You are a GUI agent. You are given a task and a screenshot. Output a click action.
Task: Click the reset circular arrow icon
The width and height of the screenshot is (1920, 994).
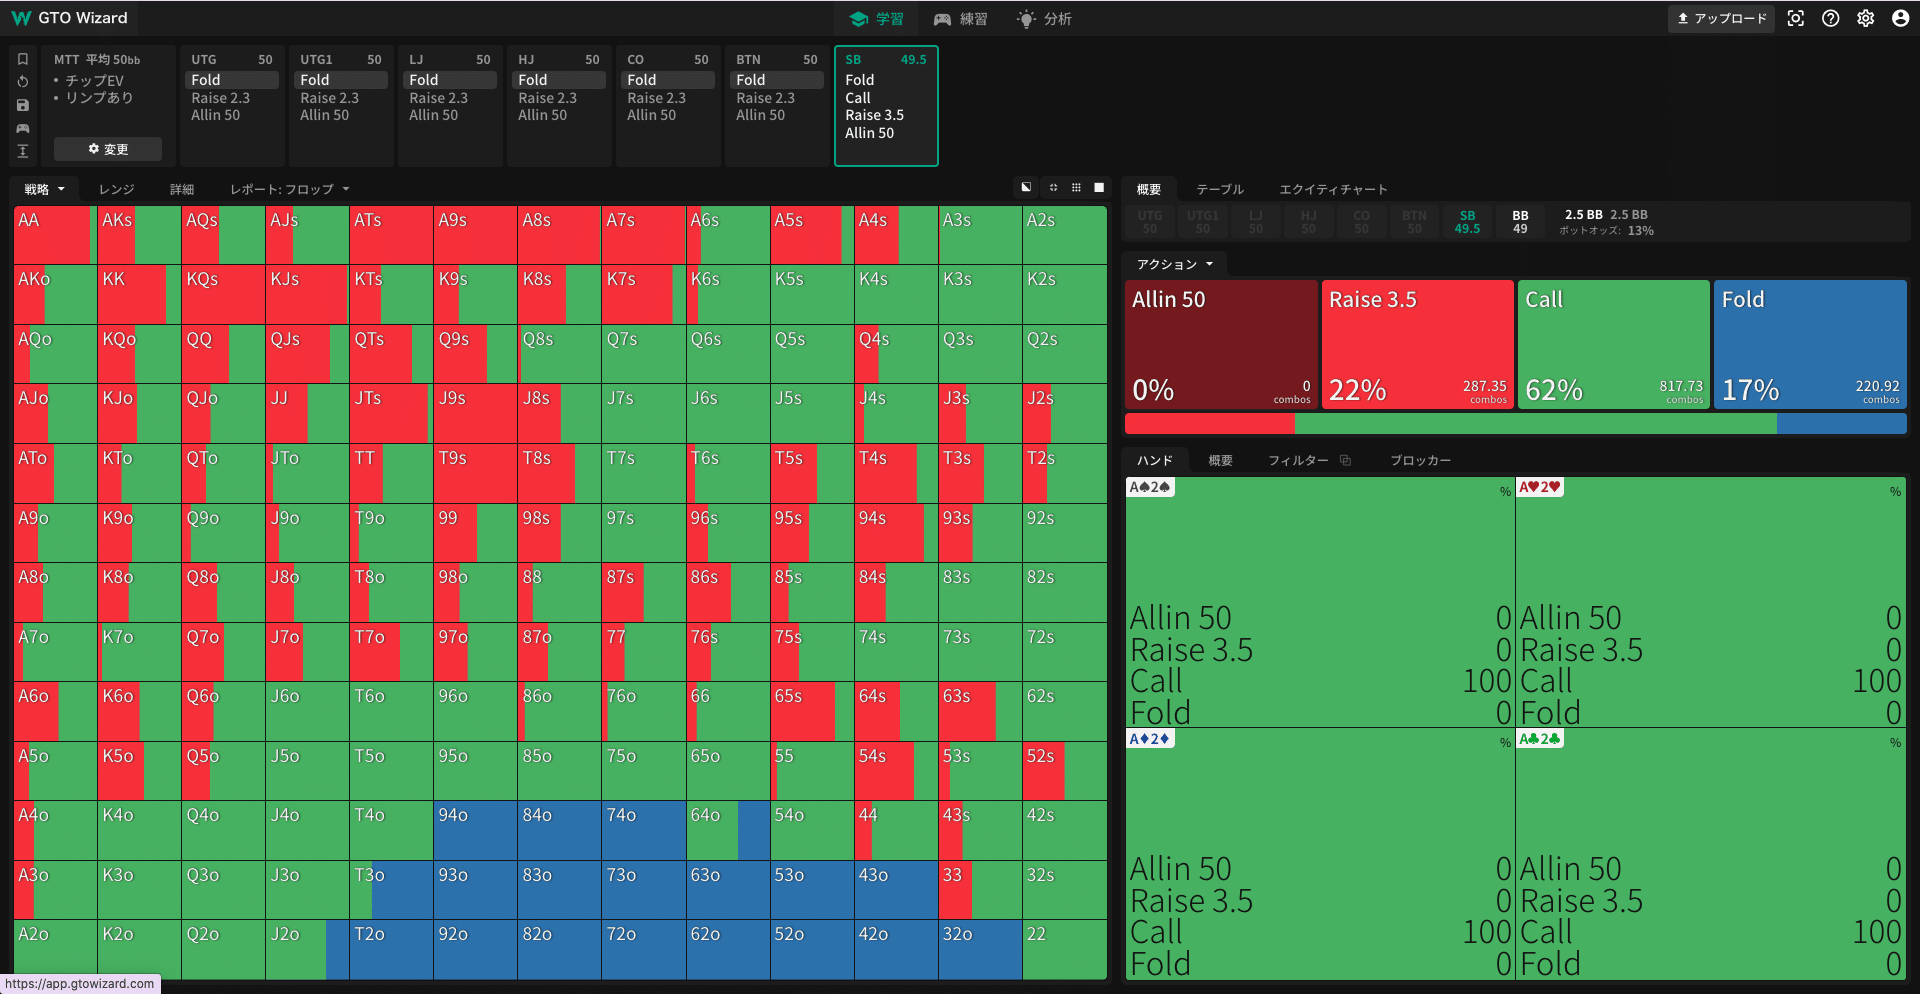pyautogui.click(x=23, y=82)
